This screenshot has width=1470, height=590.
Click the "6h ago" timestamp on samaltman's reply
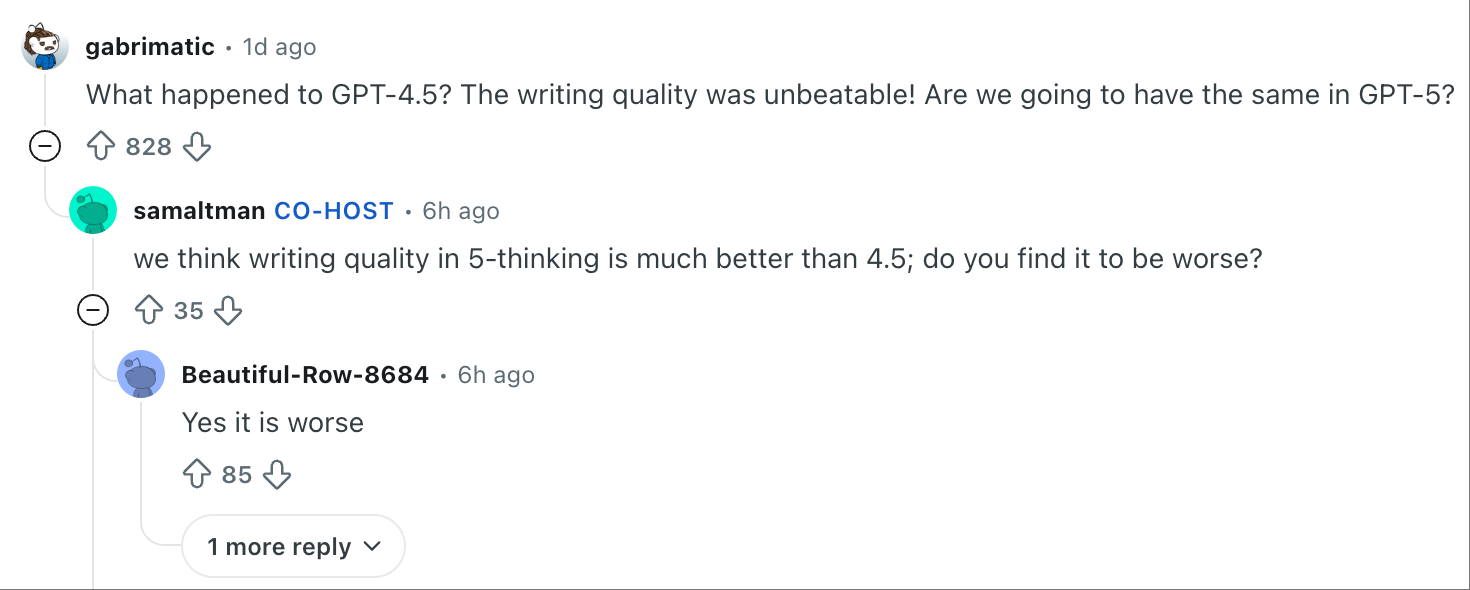click(461, 211)
